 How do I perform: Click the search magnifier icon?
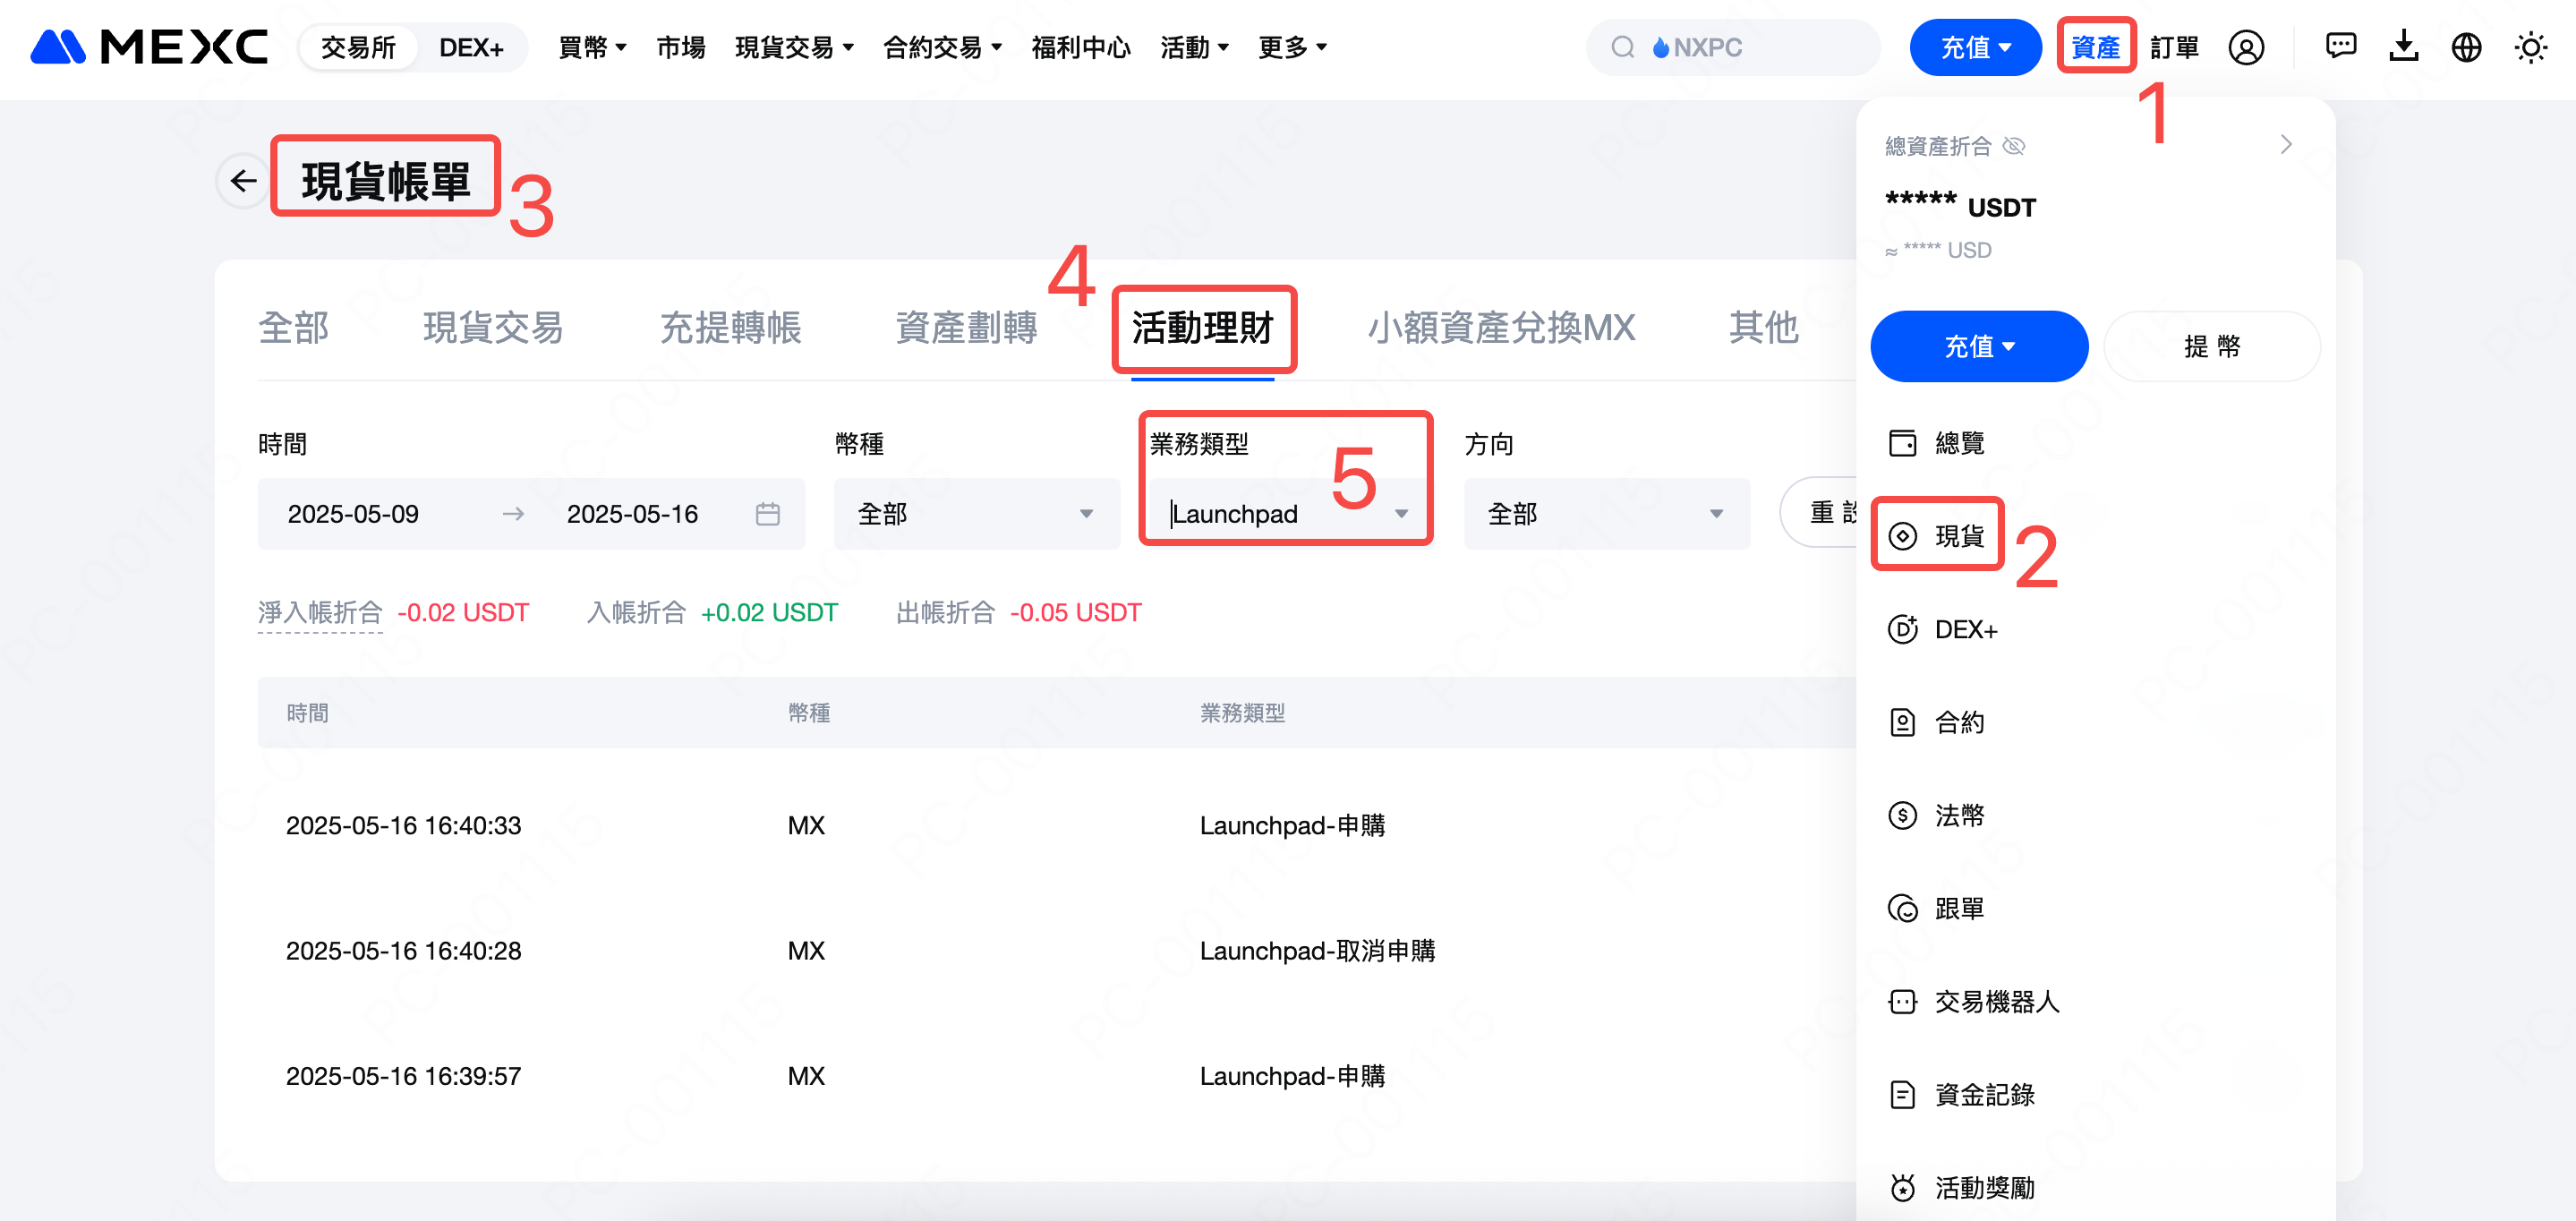coord(1622,47)
